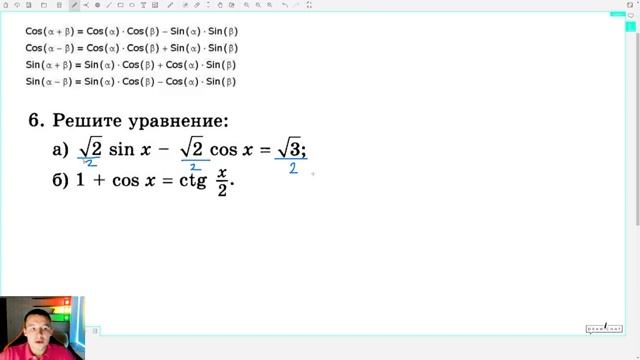Click the presenter webcam thumbnail
640x360 pixels.
42,328
